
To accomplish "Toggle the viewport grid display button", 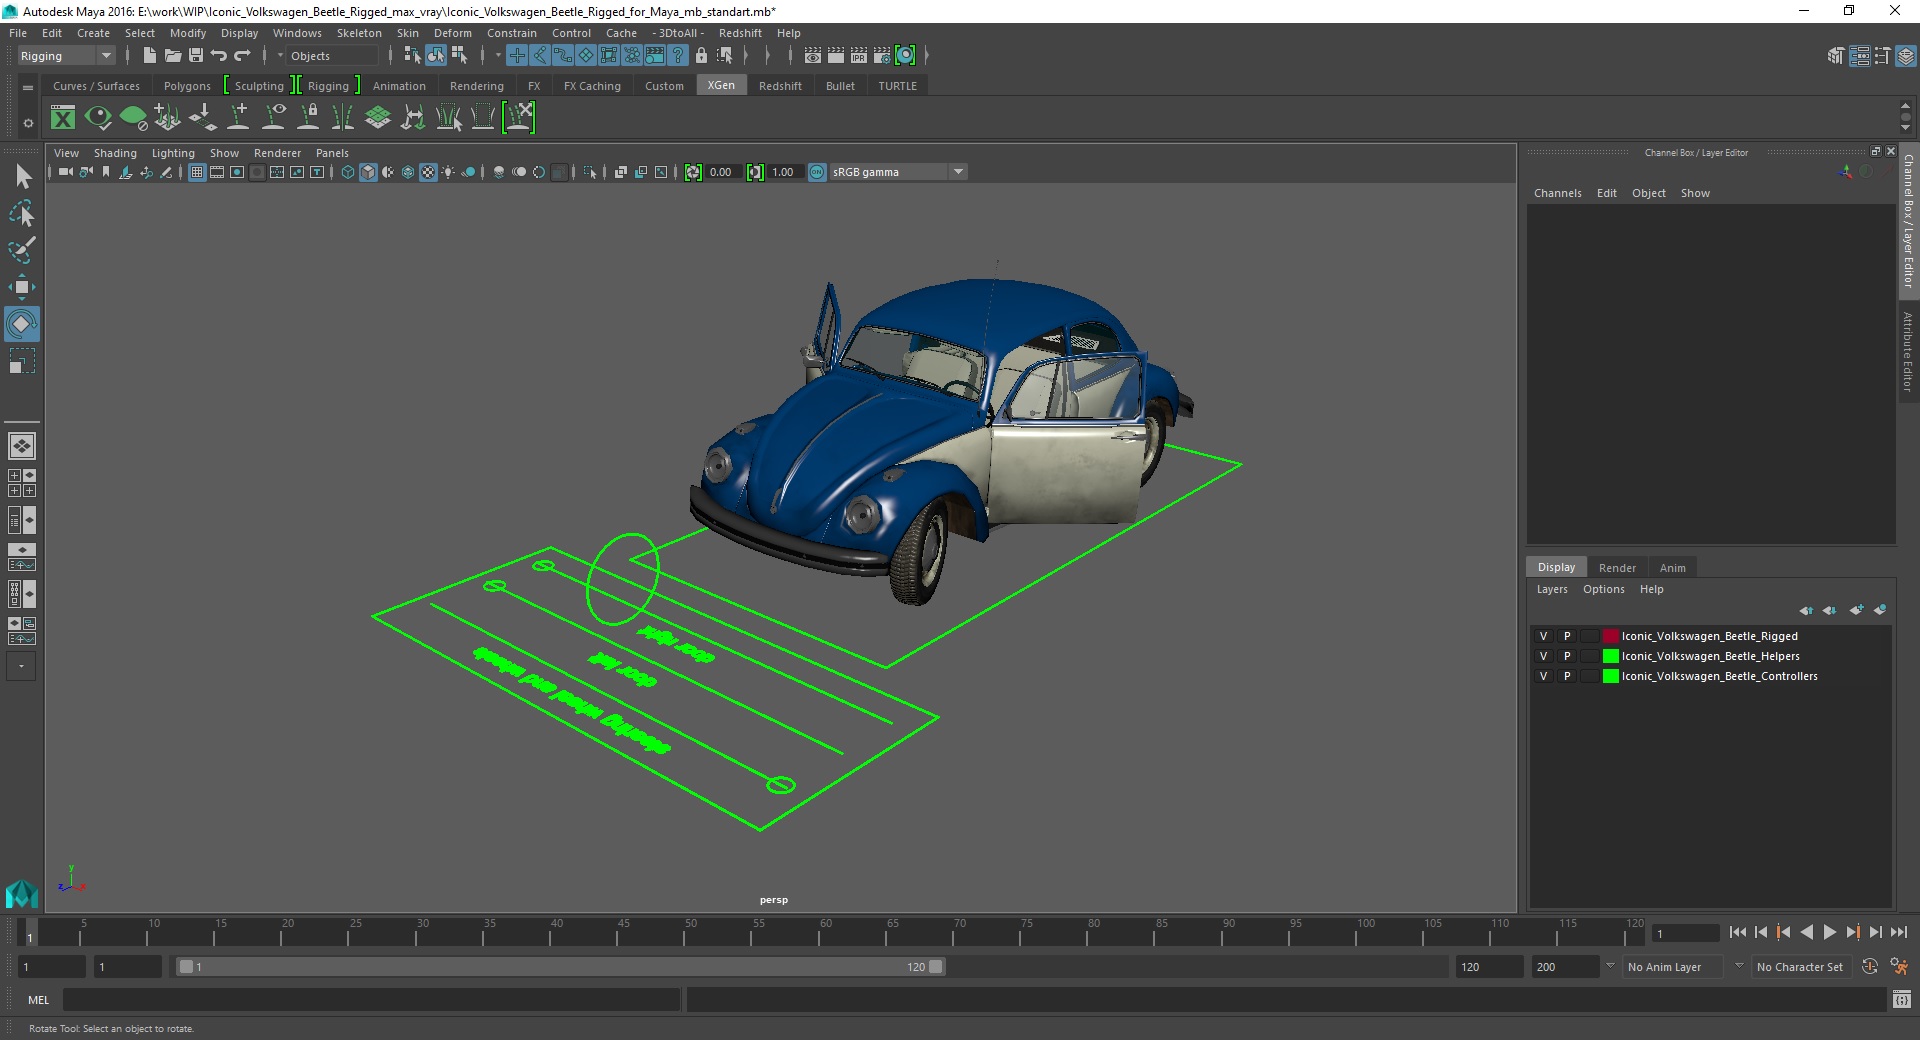I will pyautogui.click(x=197, y=173).
